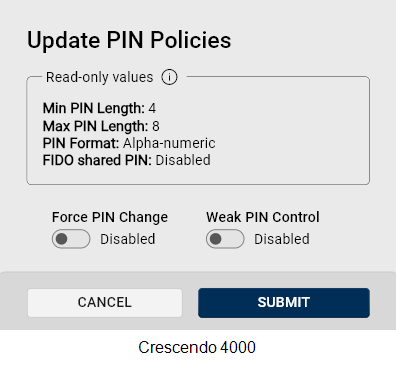Click the Disabled status beside Weak PIN Control
This screenshot has width=396, height=372.
tap(282, 239)
